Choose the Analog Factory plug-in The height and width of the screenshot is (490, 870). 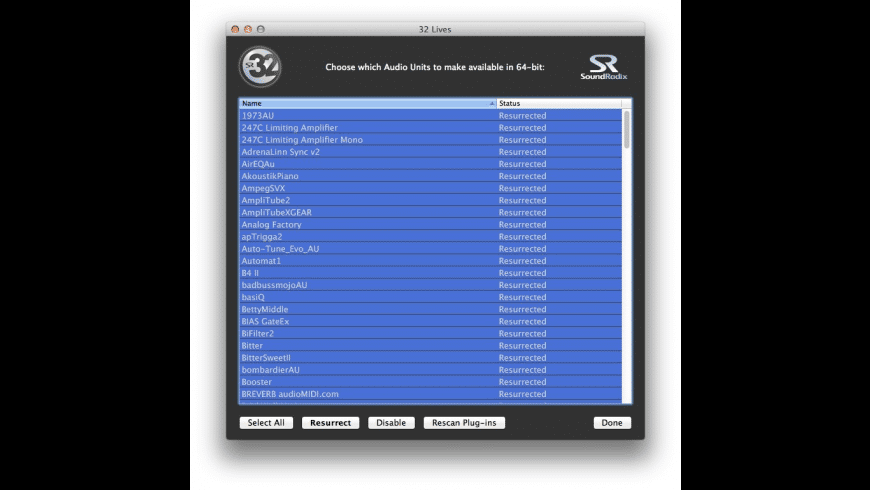coord(431,225)
